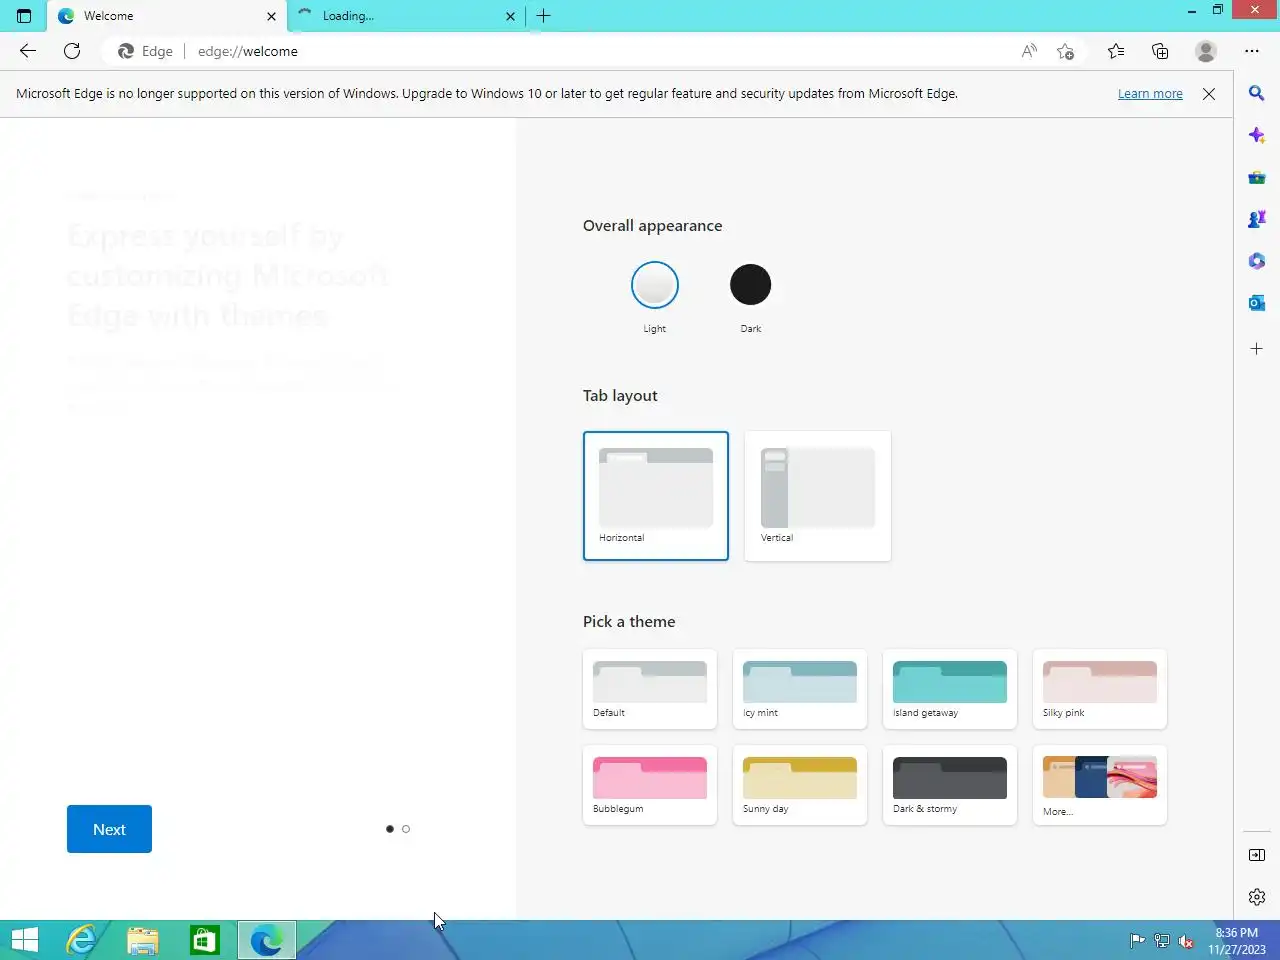Select the Dark appearance option
This screenshot has height=960, width=1280.
(750, 285)
